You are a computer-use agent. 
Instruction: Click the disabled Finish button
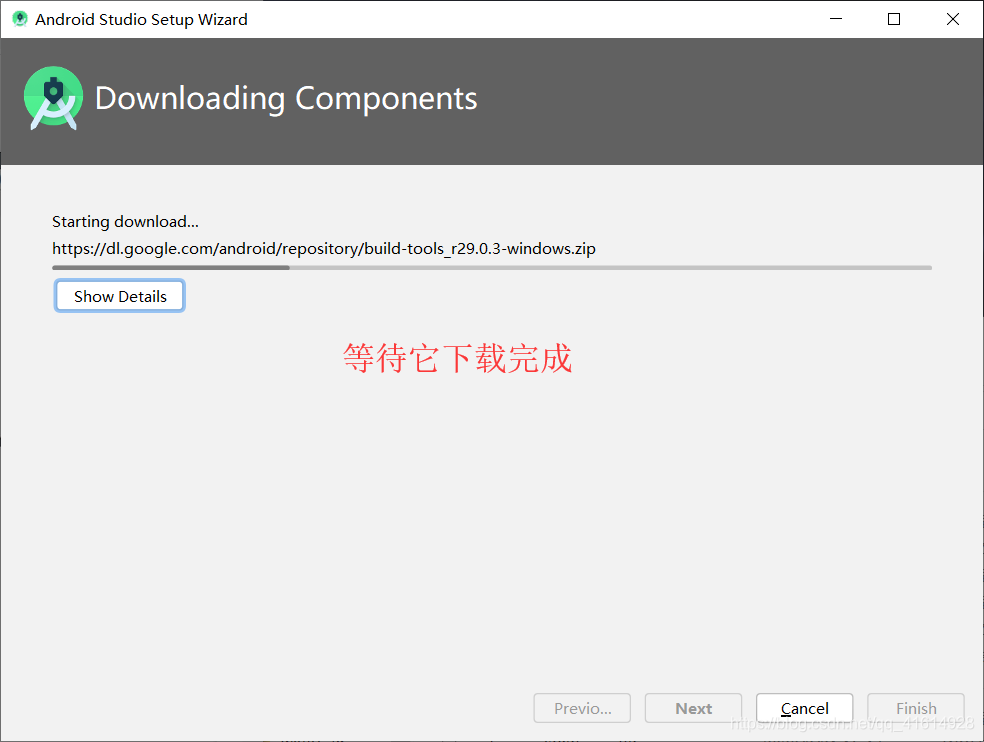coord(916,708)
